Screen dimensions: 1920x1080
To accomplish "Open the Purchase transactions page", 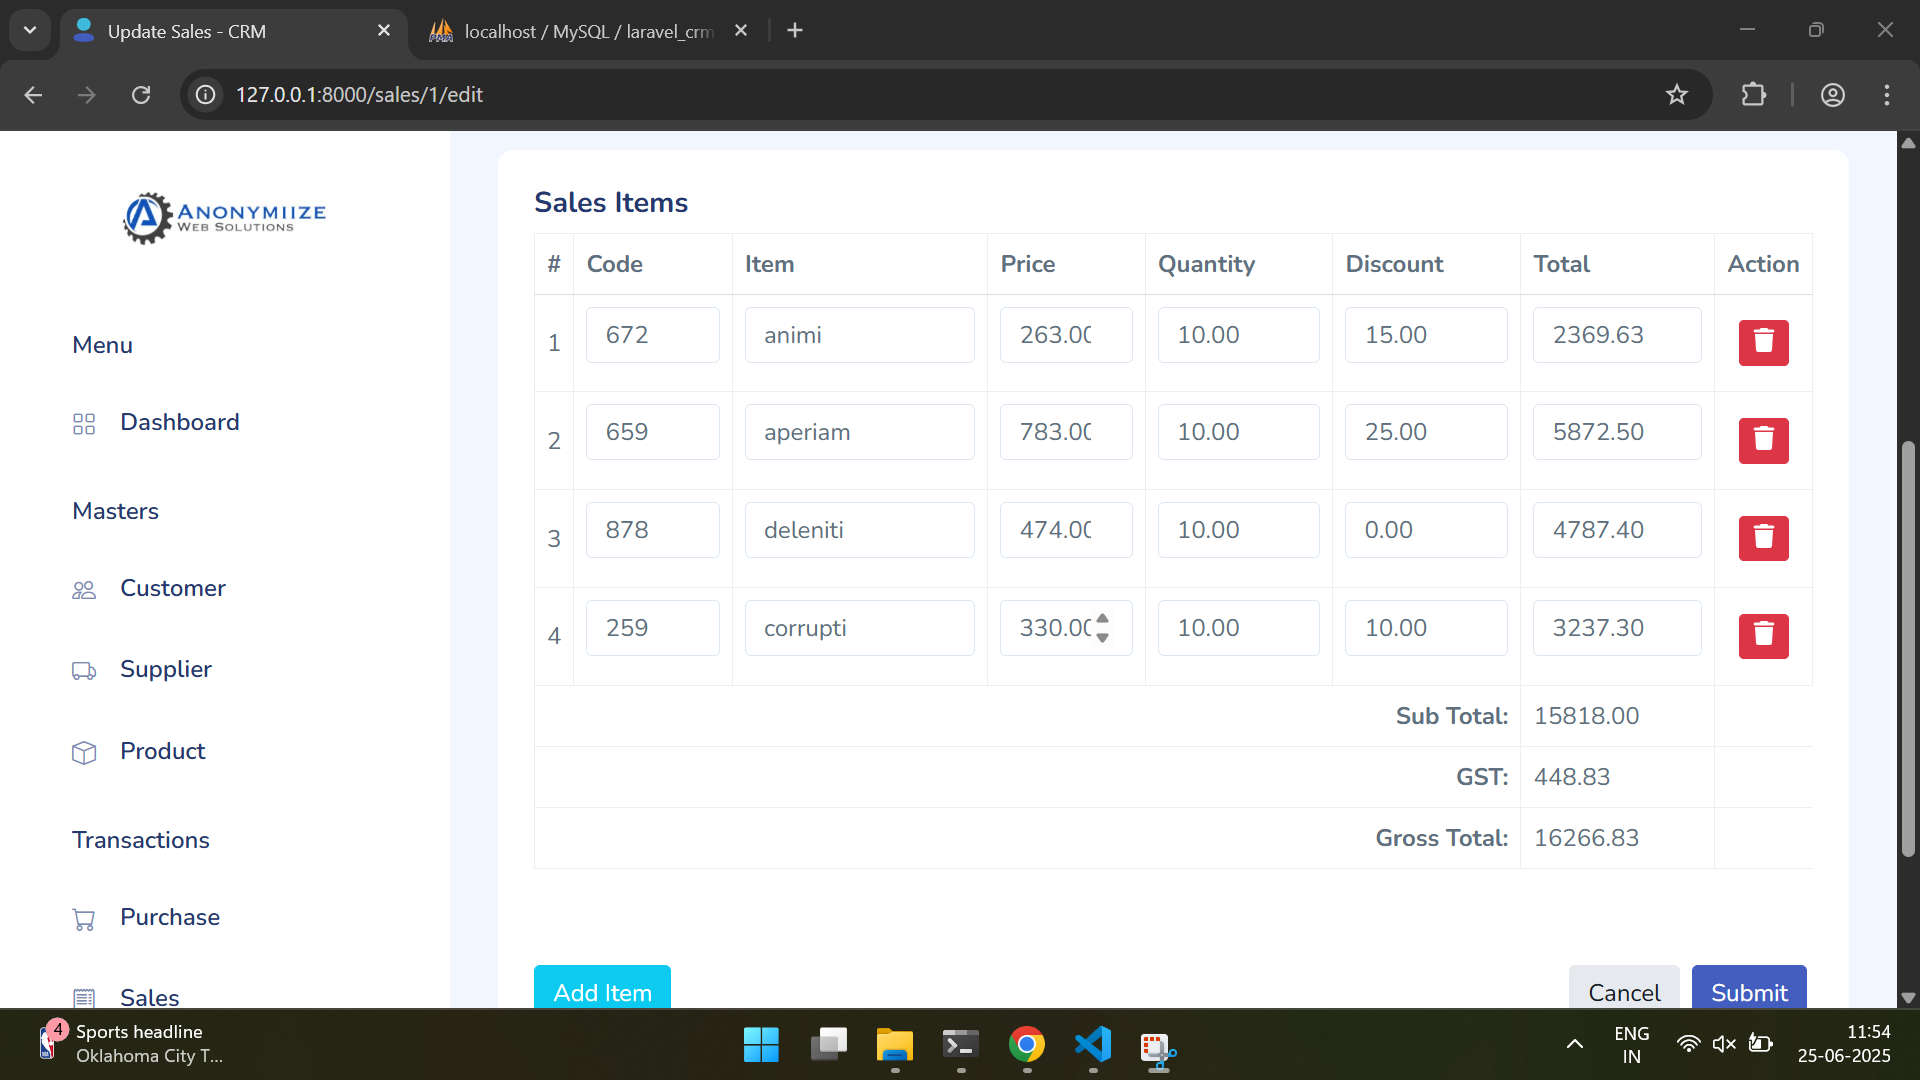I will tap(169, 917).
